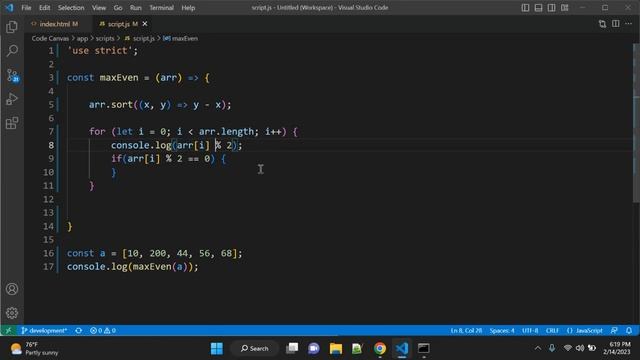Screen dimensions: 640x360
Task: Open the File menu
Action: click(26, 8)
